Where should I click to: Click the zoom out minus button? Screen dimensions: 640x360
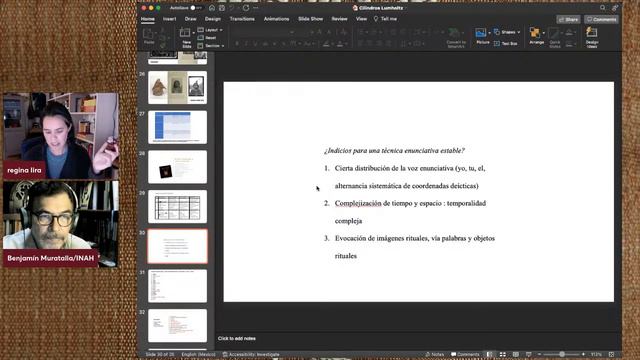point(539,354)
